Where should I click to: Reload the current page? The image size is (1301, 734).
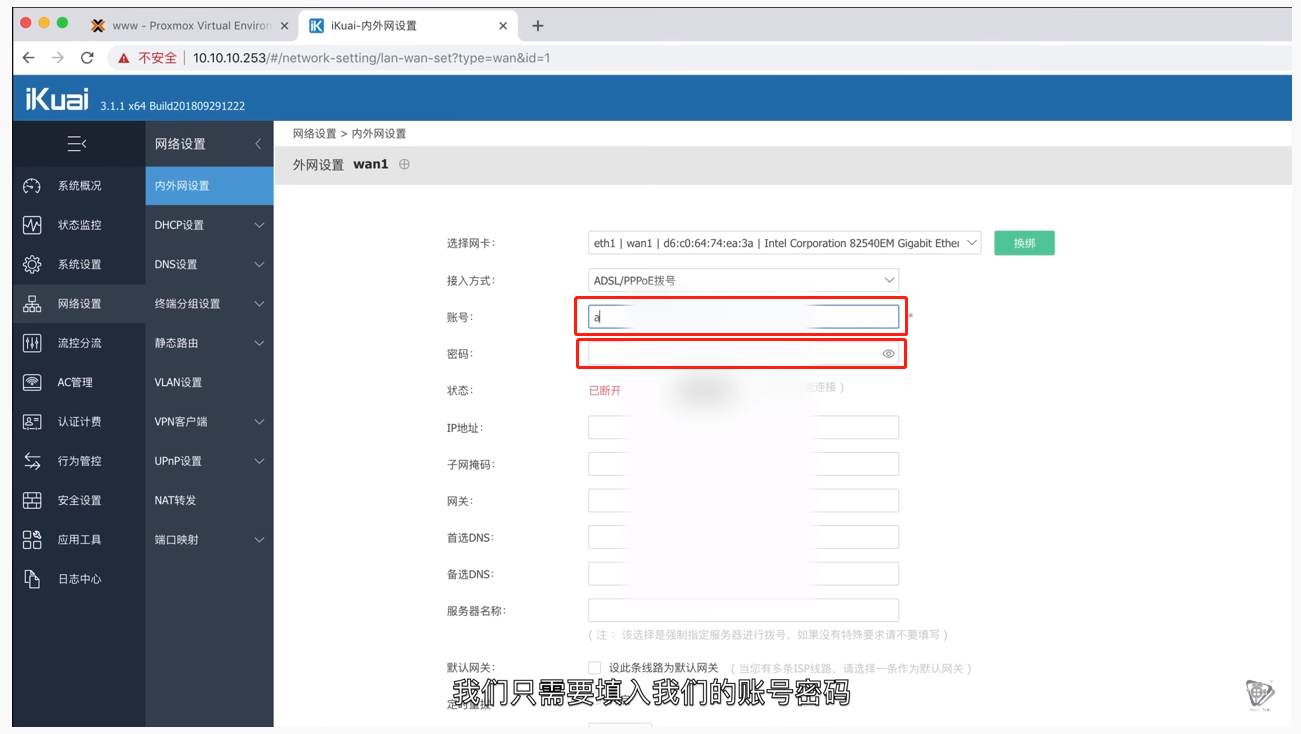(x=87, y=58)
